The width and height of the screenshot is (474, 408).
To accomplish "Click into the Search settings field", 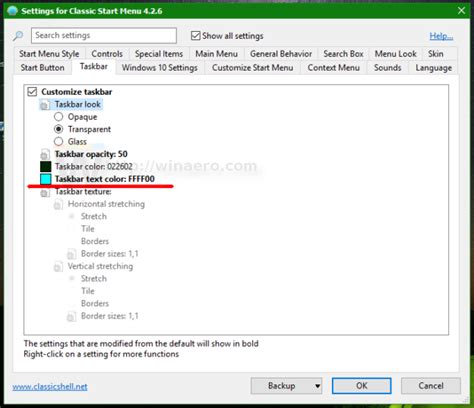I will pos(104,35).
